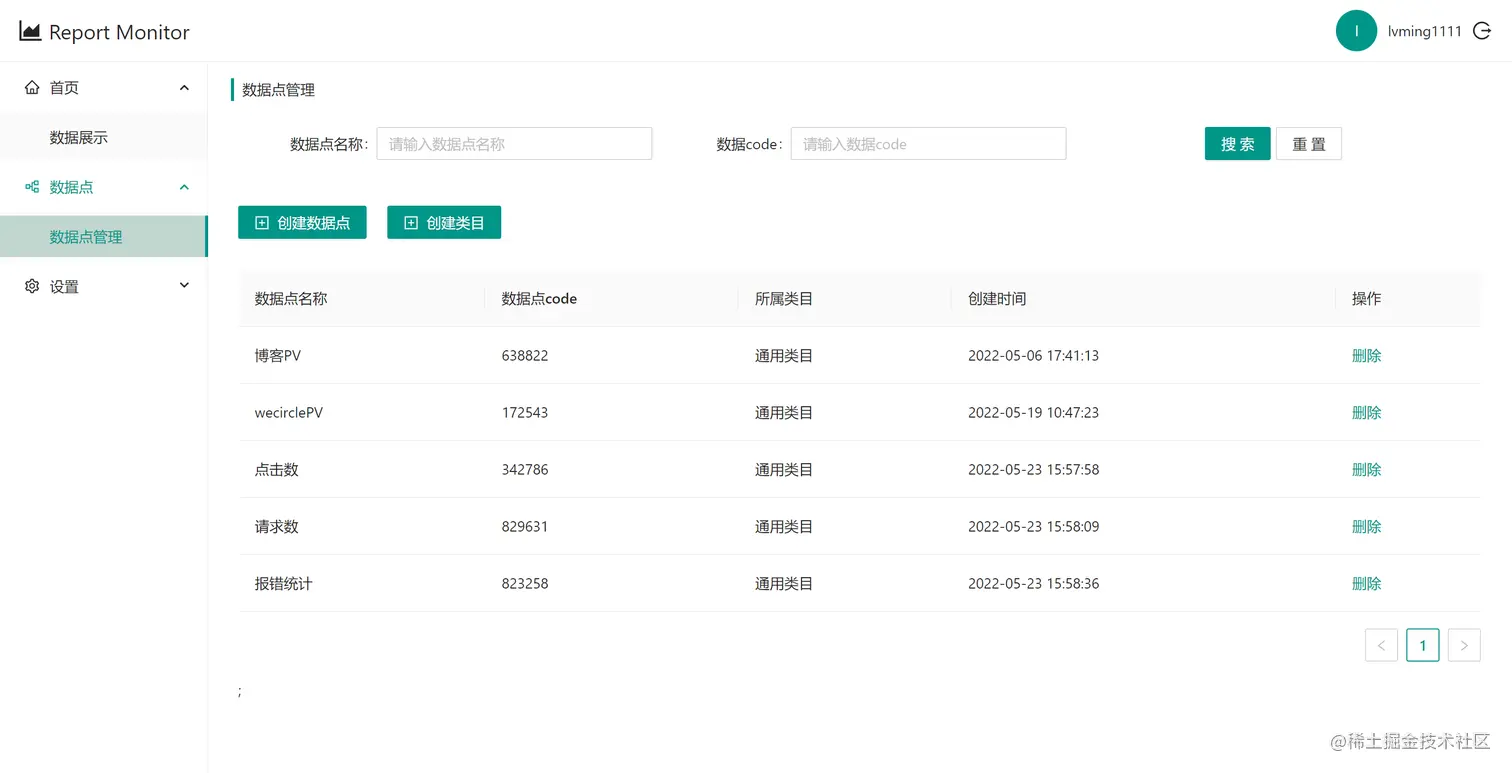Click the logout icon in the top right
This screenshot has height=773, width=1512.
pos(1482,30)
